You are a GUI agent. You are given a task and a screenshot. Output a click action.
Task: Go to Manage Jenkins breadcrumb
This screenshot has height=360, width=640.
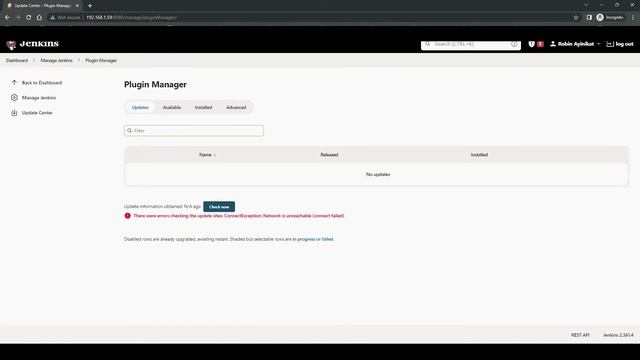[56, 60]
